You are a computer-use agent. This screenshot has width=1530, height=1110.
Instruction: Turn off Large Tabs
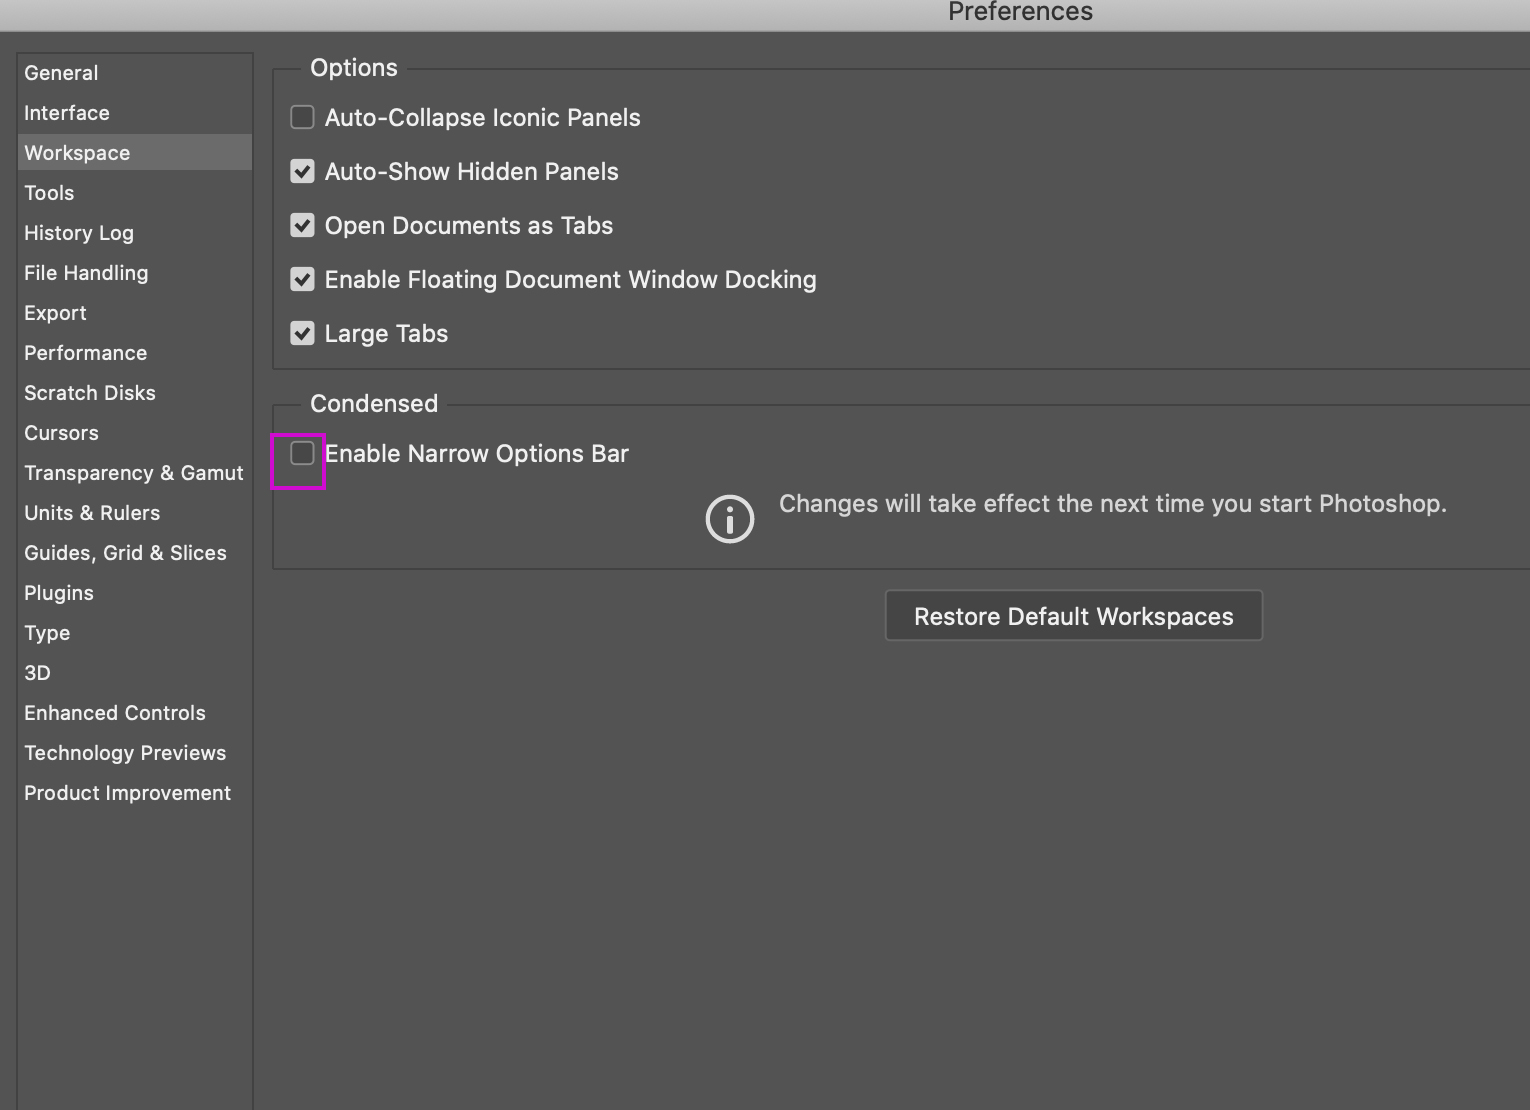pyautogui.click(x=302, y=333)
